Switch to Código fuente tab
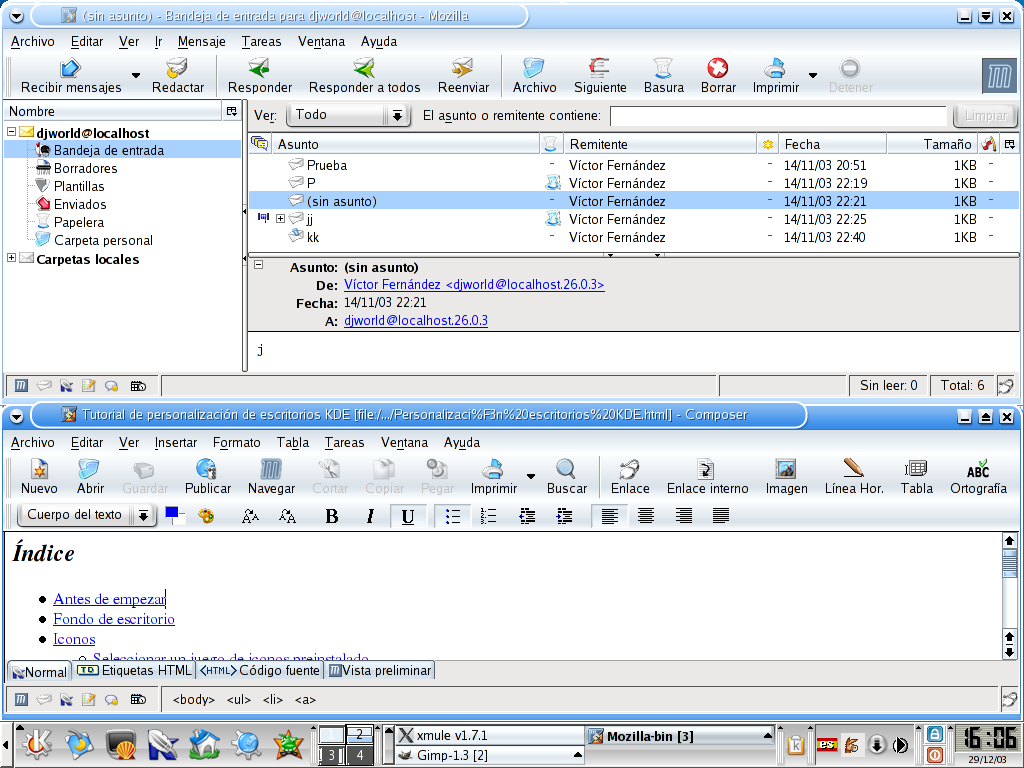1024x768 pixels. click(x=259, y=670)
